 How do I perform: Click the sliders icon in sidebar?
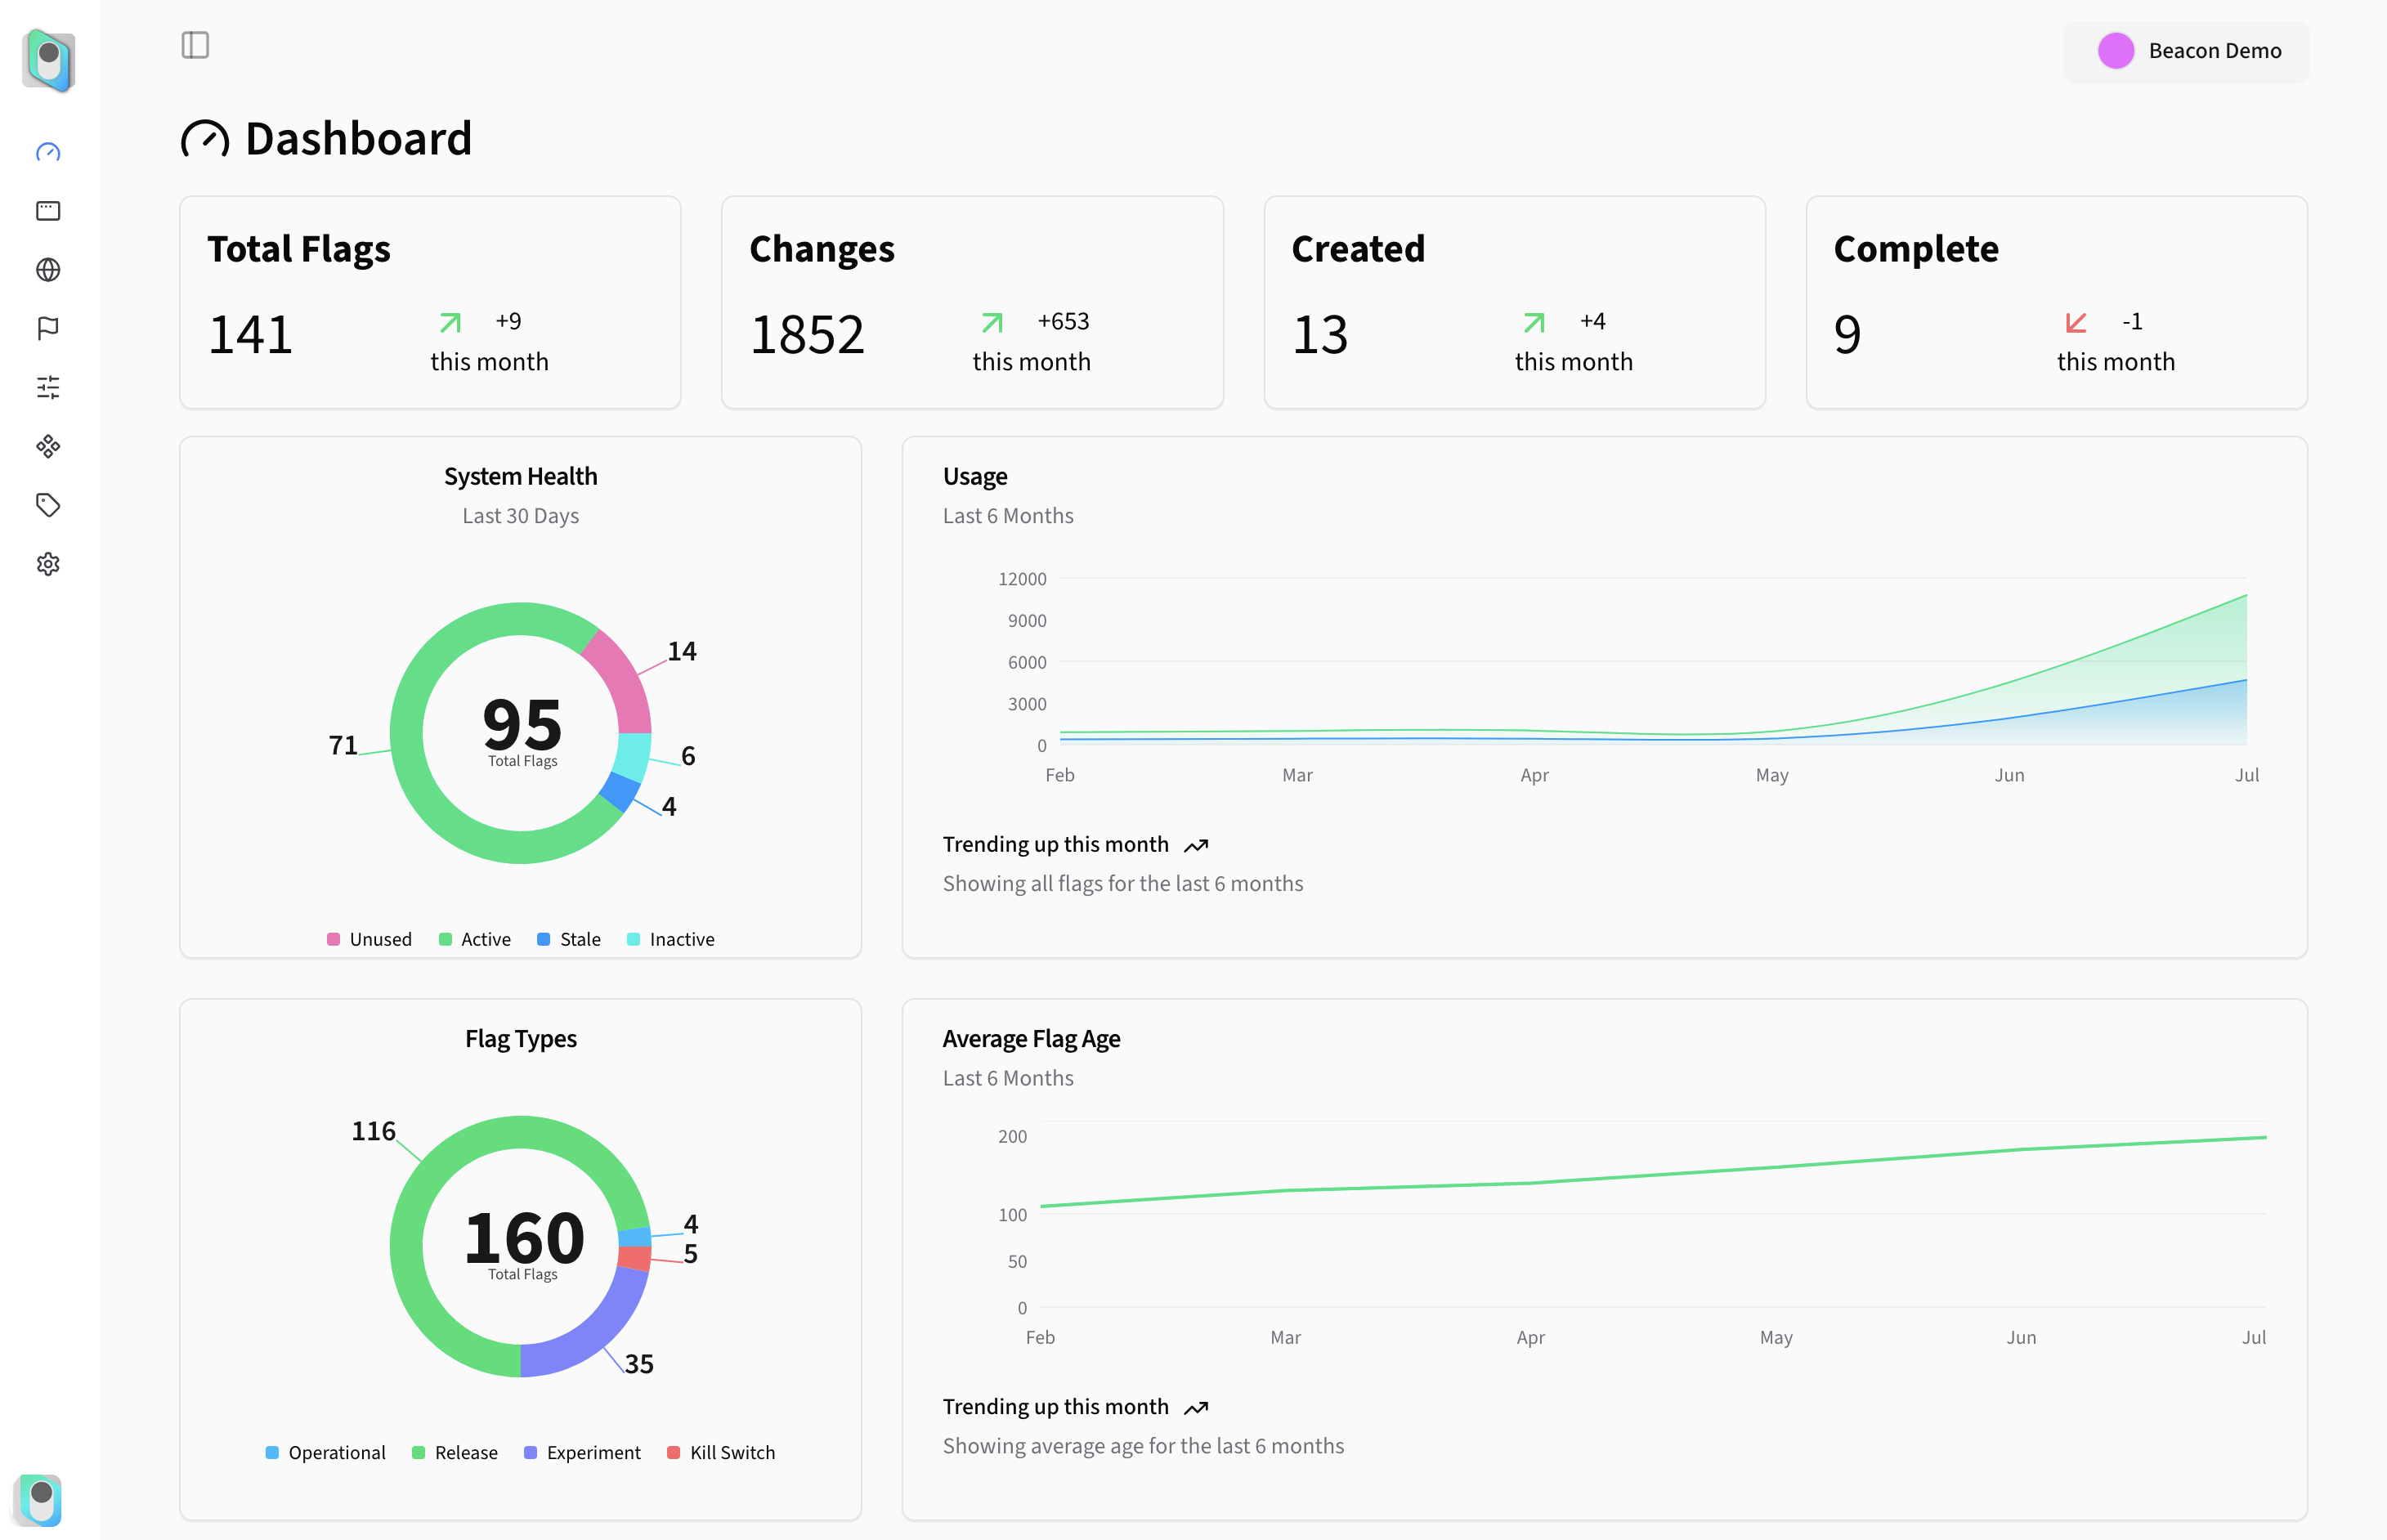[x=48, y=387]
